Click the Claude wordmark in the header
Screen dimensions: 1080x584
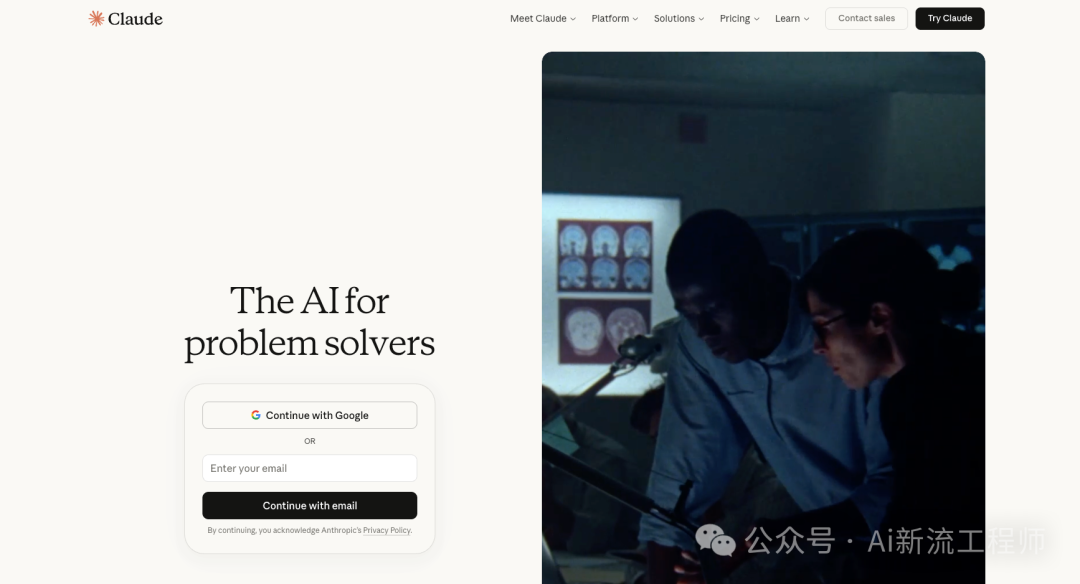[x=135, y=19]
